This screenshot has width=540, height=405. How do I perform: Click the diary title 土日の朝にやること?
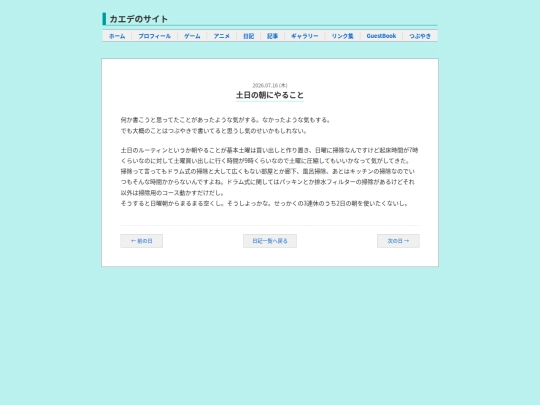point(270,95)
